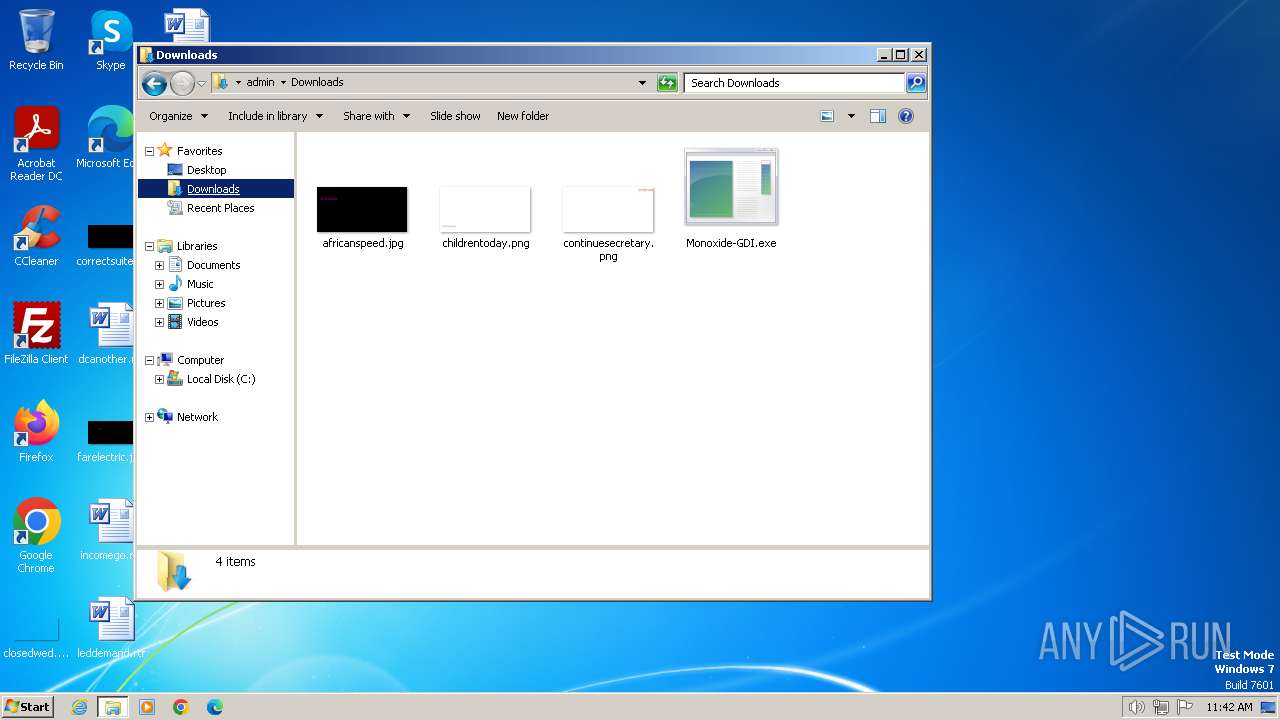1280x720 pixels.
Task: Expand the Local Disk (C:) node
Action: pos(159,379)
